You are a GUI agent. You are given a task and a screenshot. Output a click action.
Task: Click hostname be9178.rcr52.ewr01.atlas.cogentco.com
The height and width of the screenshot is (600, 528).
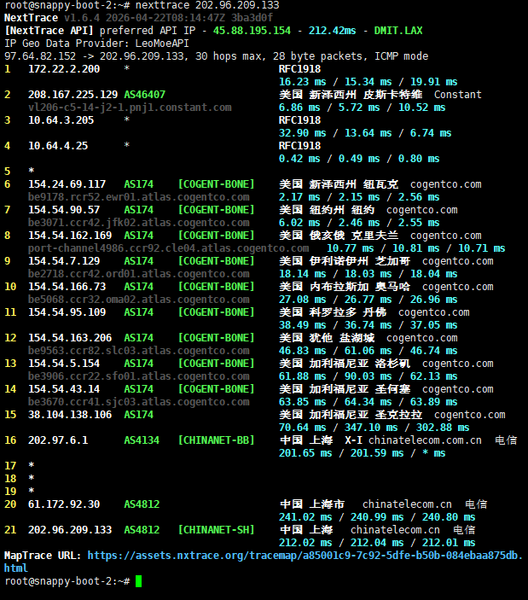click(x=139, y=197)
